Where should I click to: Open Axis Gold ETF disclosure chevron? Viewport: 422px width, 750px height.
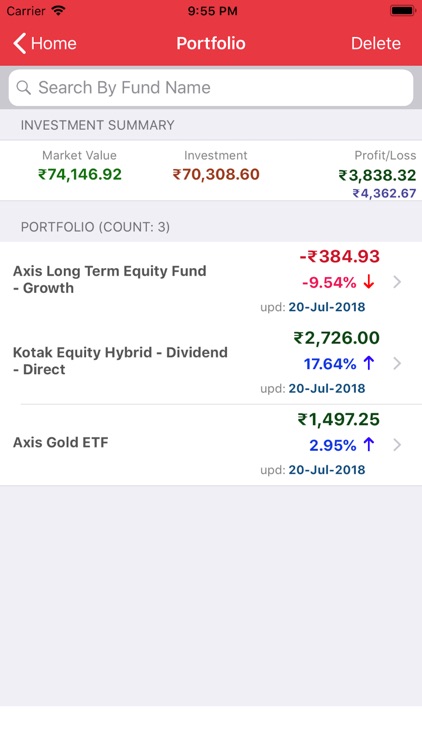[397, 445]
